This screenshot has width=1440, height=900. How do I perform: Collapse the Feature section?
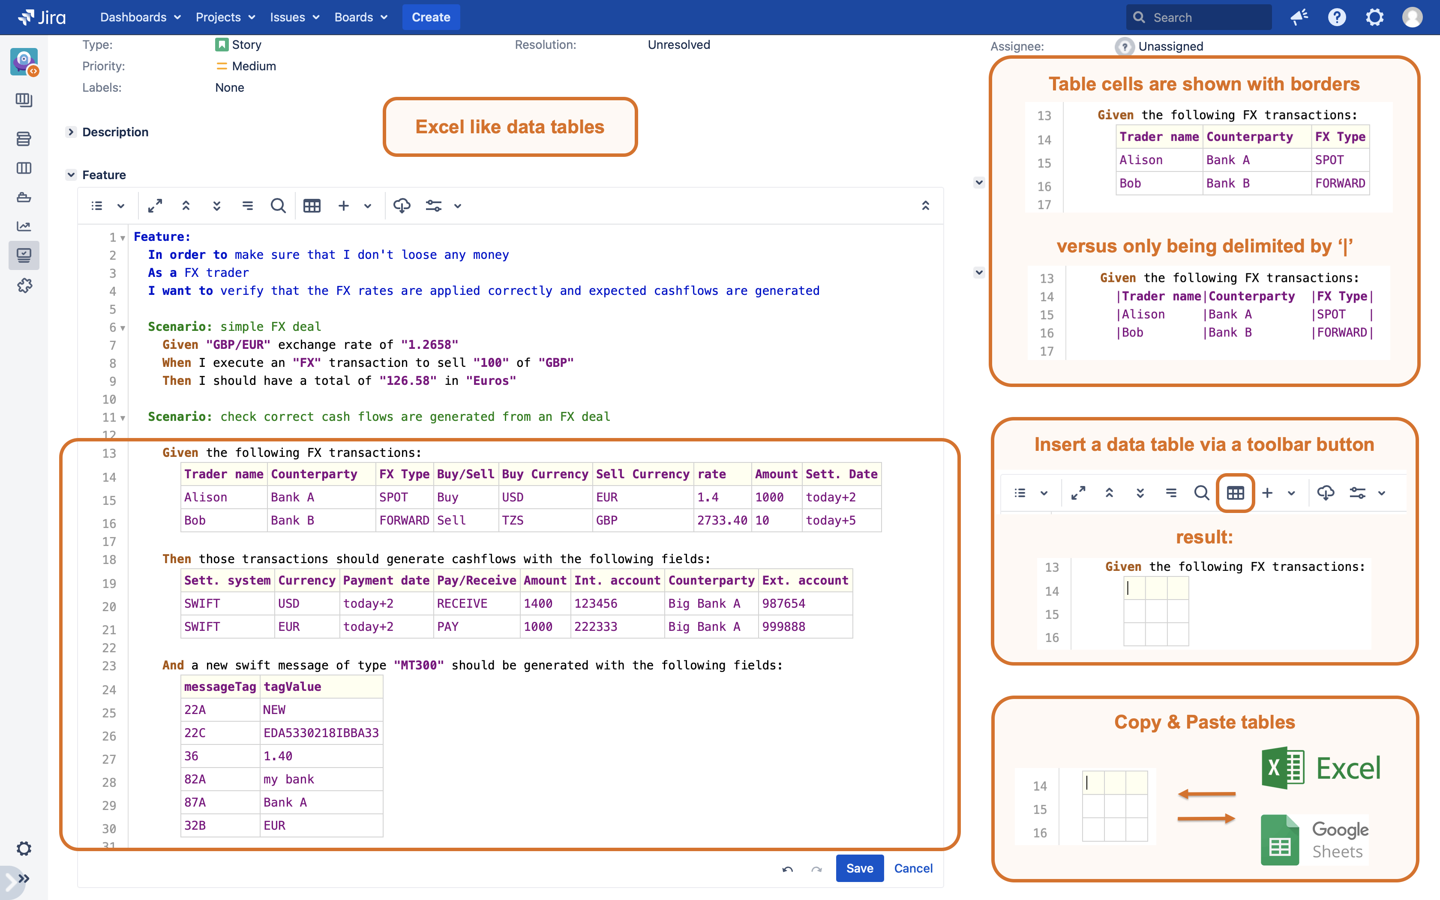(x=71, y=175)
